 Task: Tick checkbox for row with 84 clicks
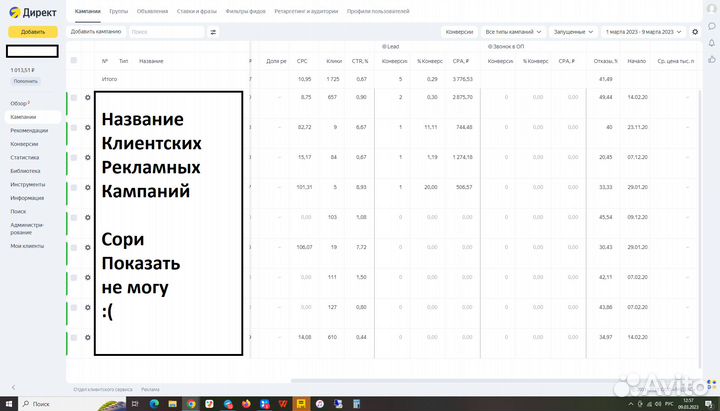[74, 158]
